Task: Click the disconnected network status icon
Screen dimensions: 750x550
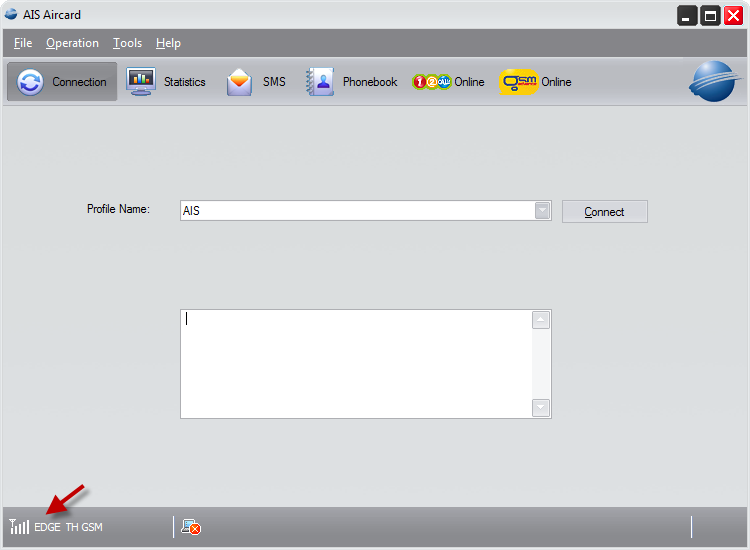Action: [x=191, y=527]
